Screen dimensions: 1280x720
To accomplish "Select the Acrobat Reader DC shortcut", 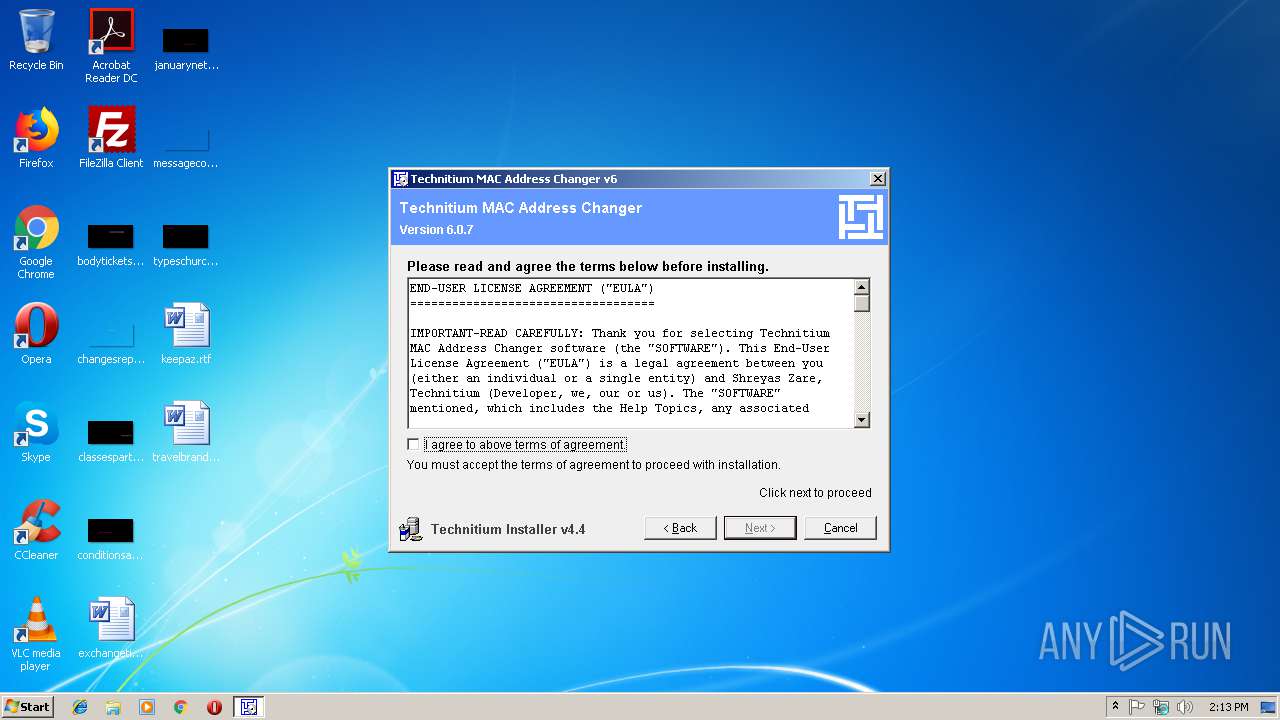I will pos(111,46).
